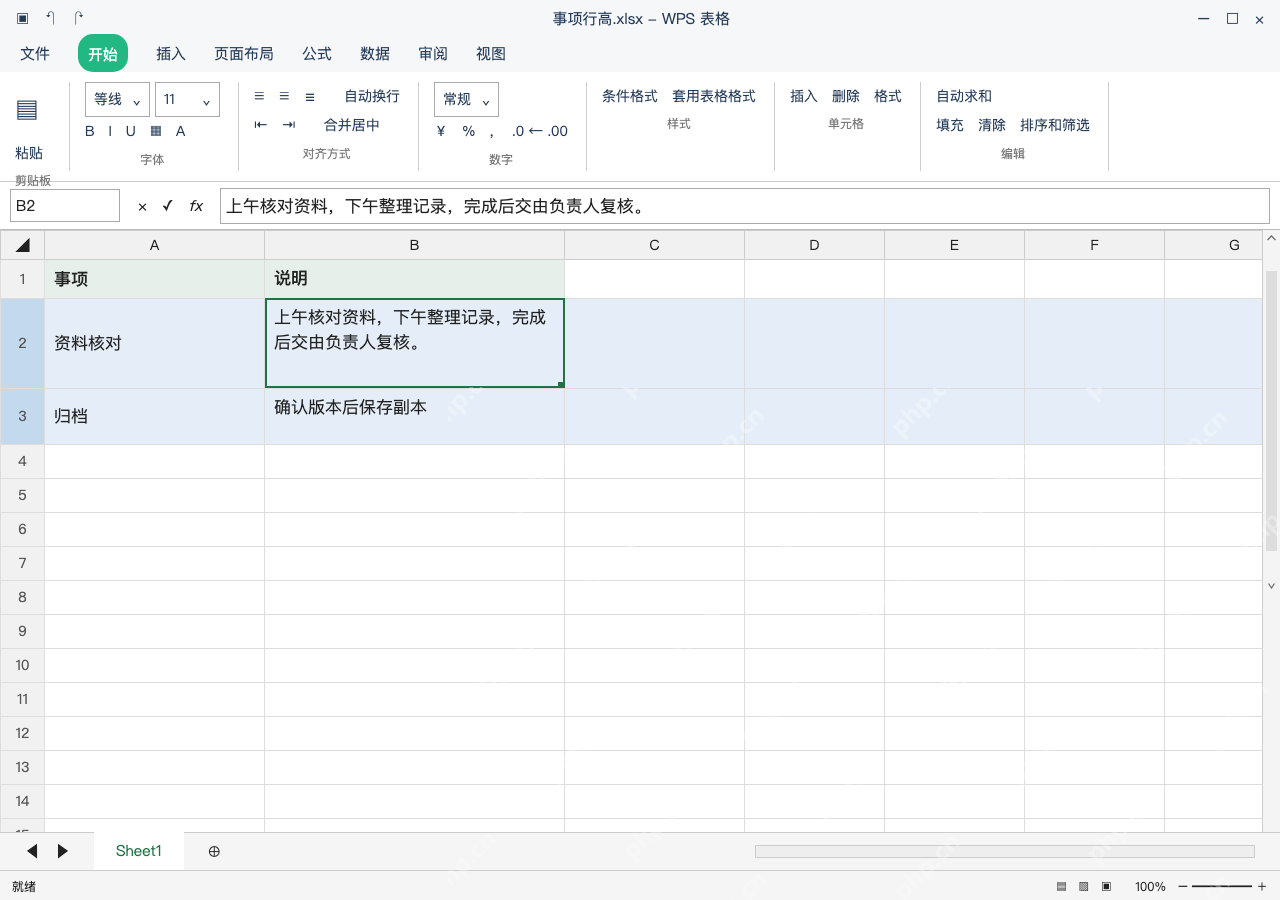The width and height of the screenshot is (1280, 900).
Task: Switch to page layout view icon
Action: coord(1083,886)
